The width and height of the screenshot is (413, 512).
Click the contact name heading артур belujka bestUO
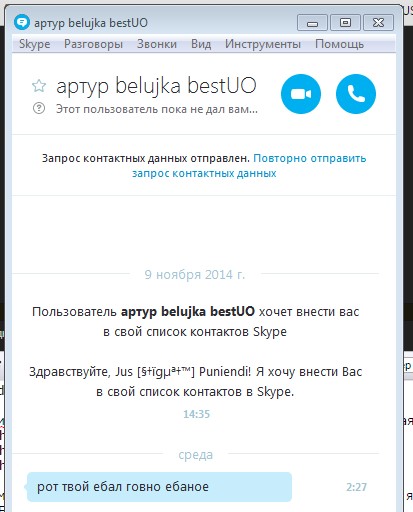coord(156,86)
